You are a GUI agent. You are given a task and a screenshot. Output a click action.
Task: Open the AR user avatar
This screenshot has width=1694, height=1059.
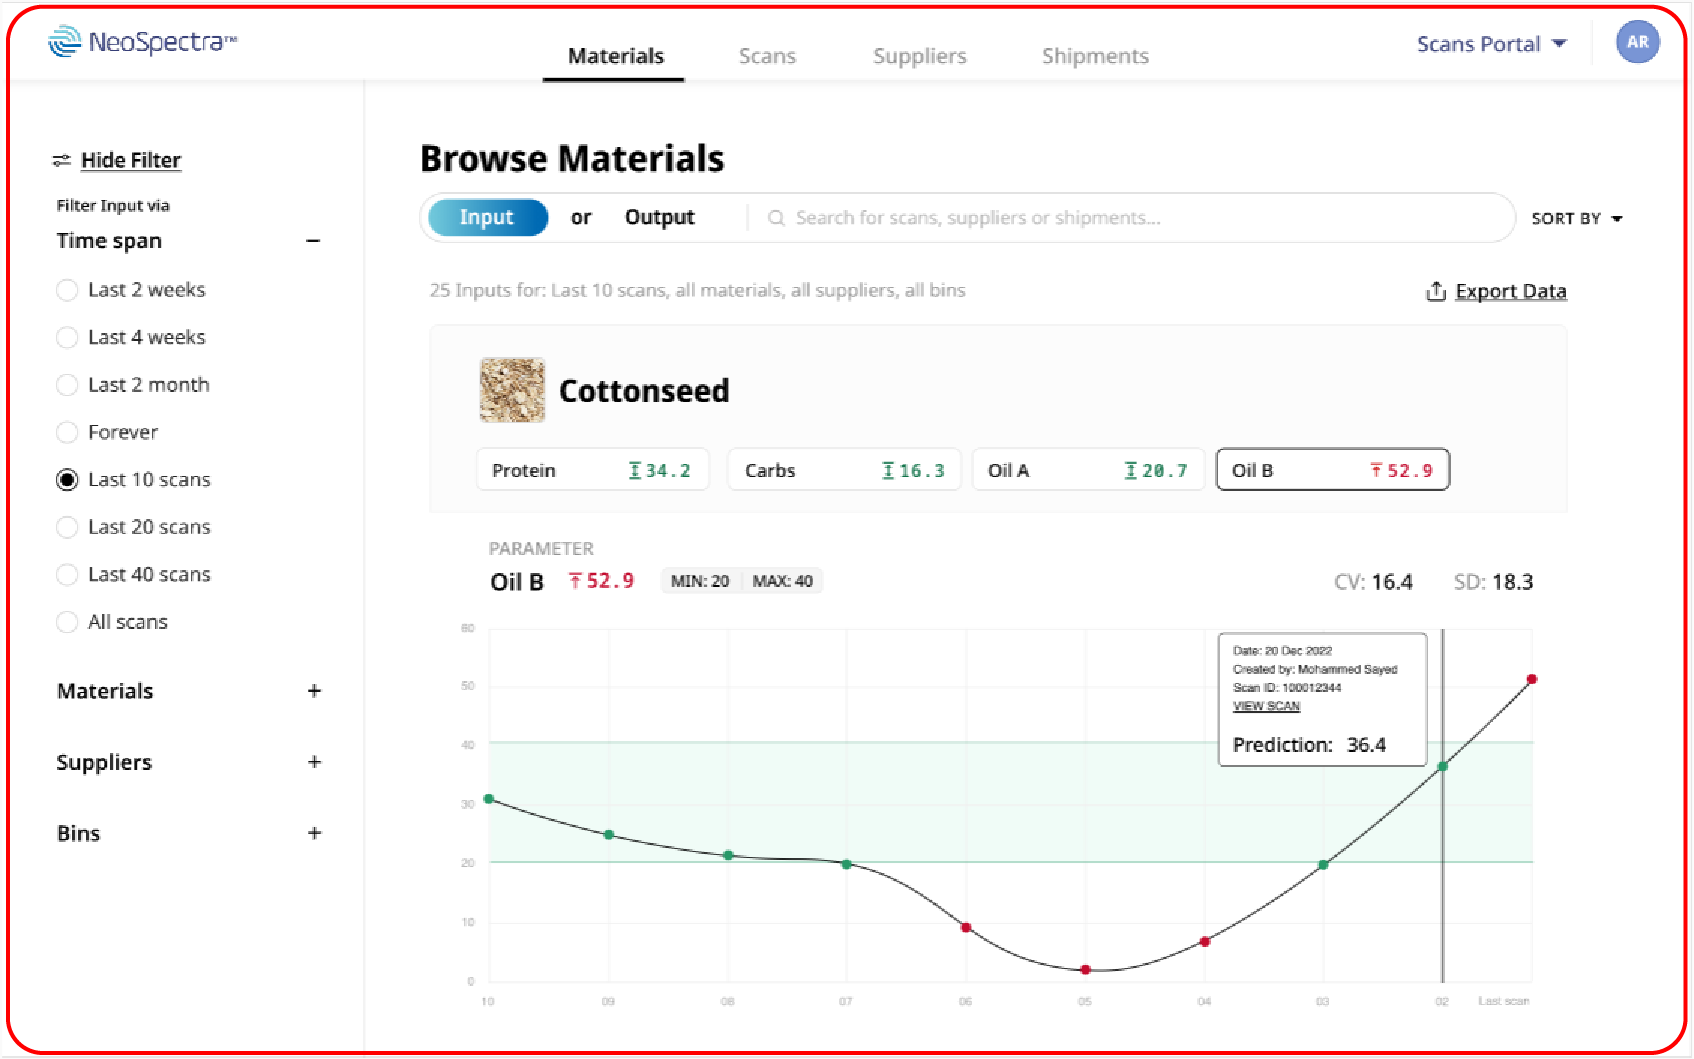(x=1637, y=42)
